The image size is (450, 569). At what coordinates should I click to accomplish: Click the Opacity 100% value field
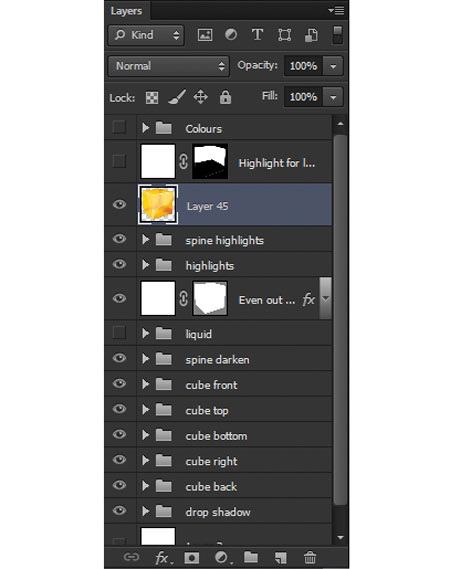tap(303, 66)
